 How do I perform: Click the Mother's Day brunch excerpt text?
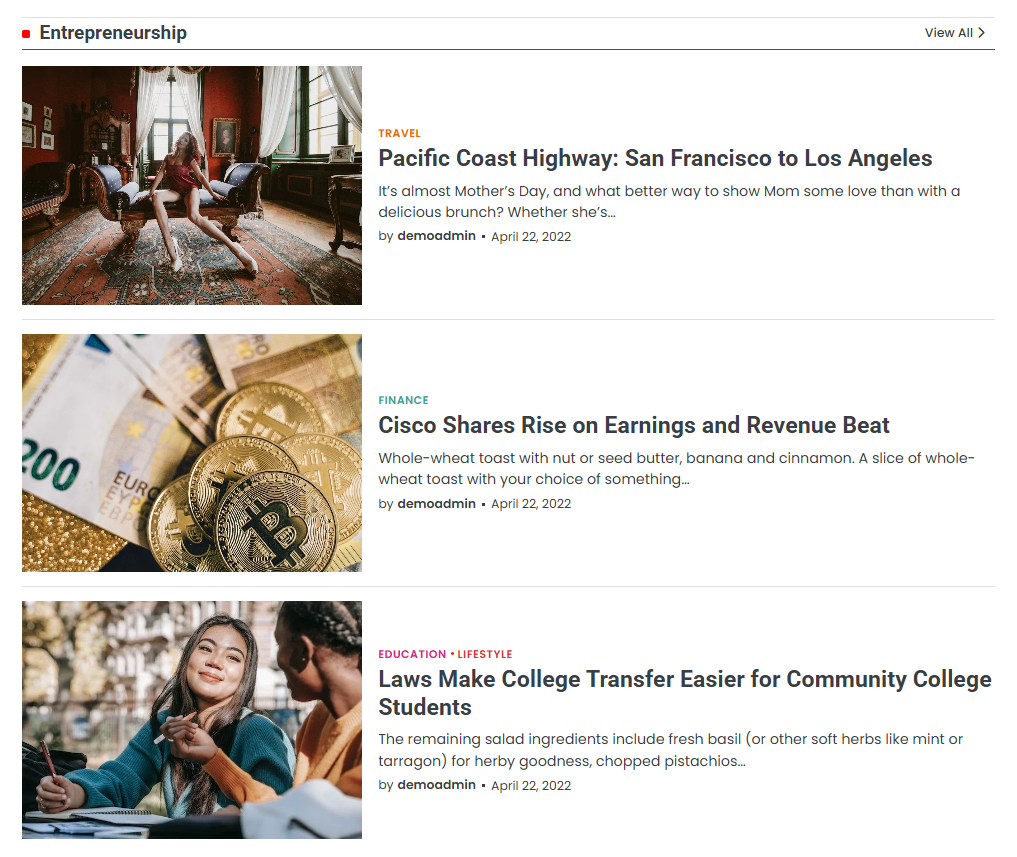pos(669,202)
